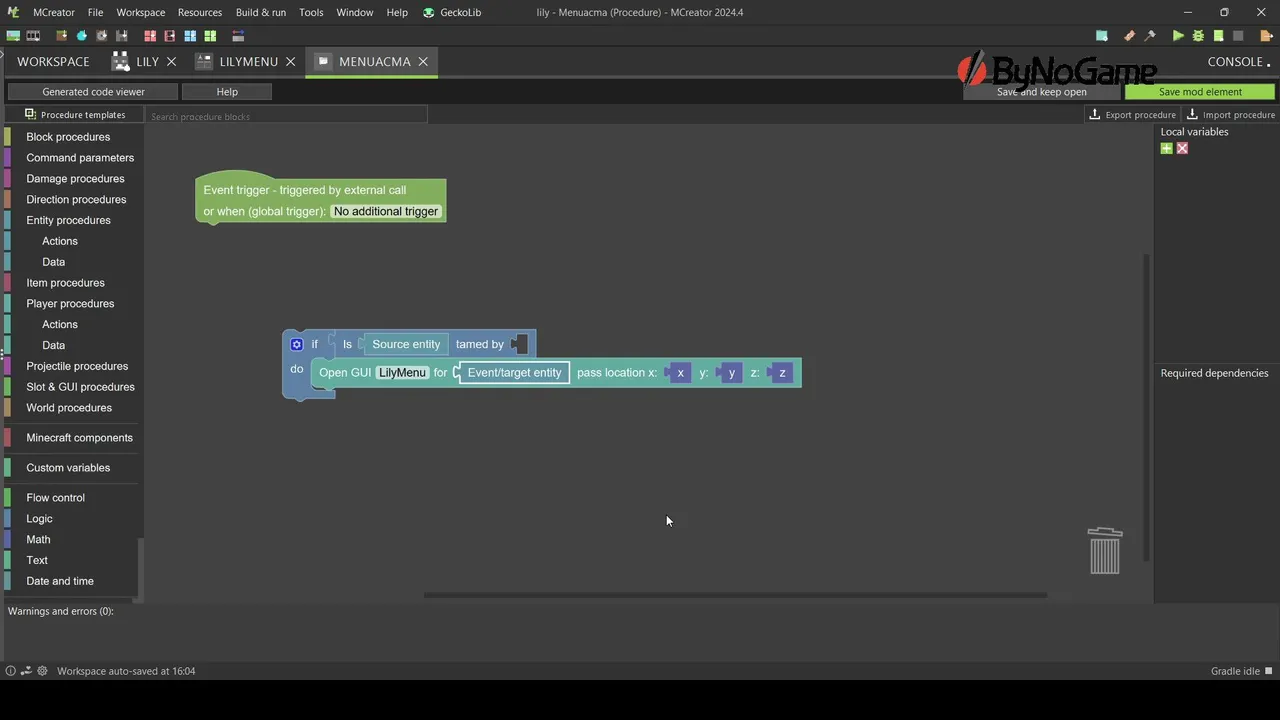Close the LILY tab
Image resolution: width=1280 pixels, height=720 pixels.
(x=171, y=61)
